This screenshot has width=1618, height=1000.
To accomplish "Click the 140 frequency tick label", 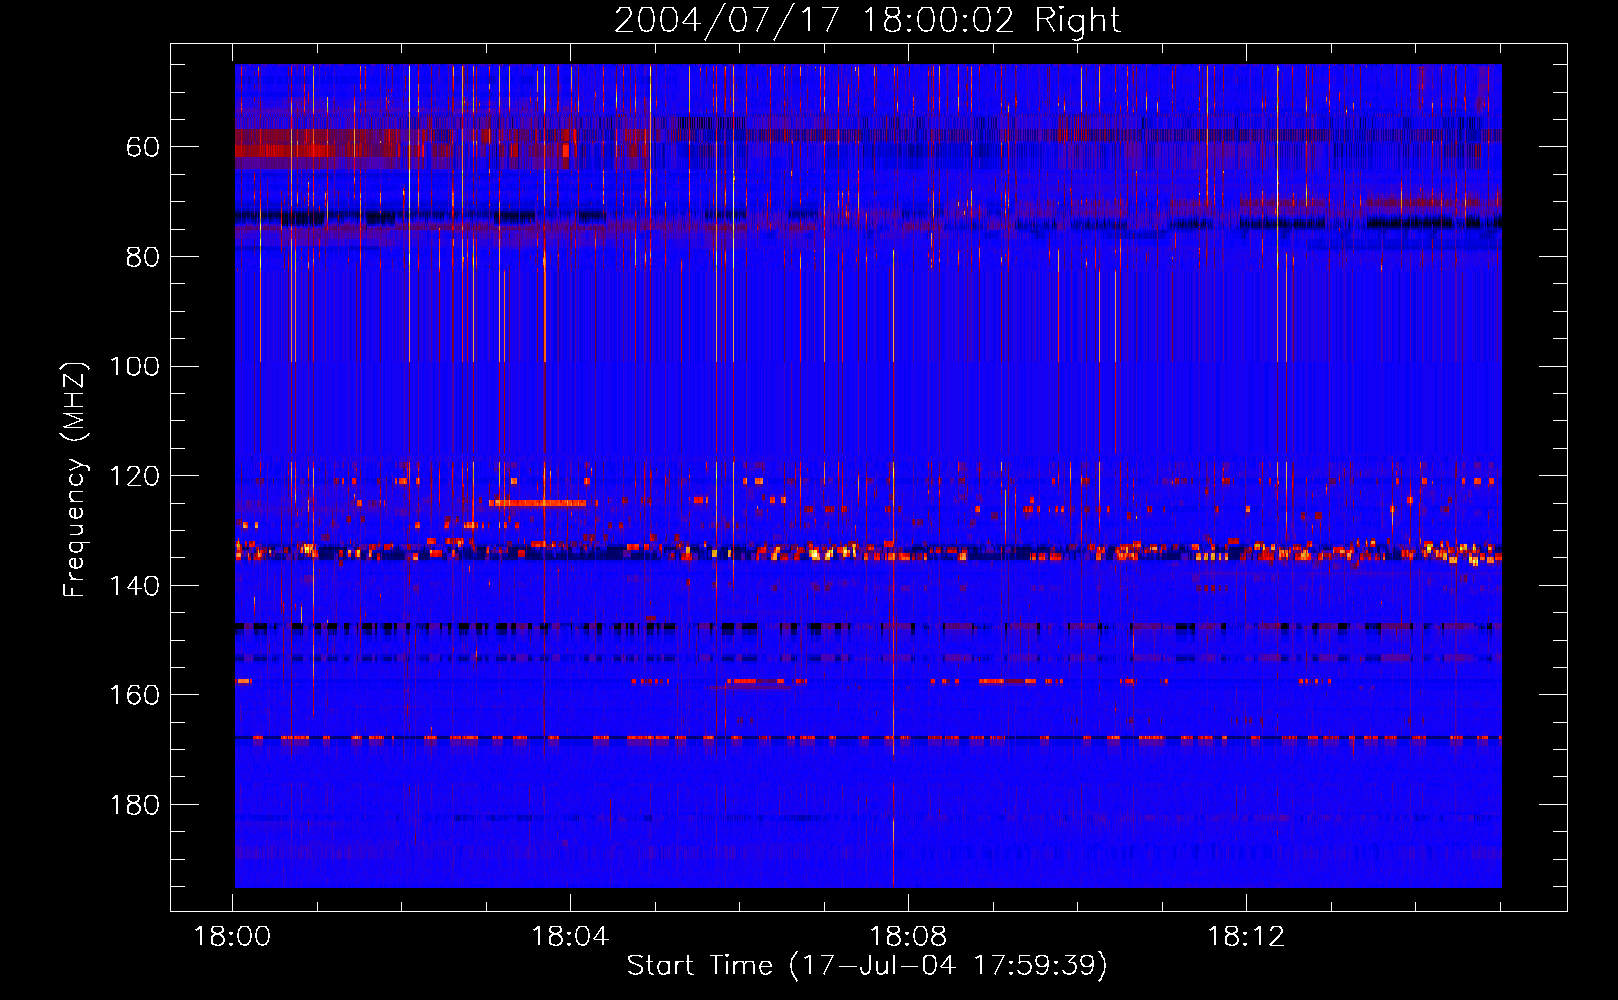I will click(x=135, y=586).
